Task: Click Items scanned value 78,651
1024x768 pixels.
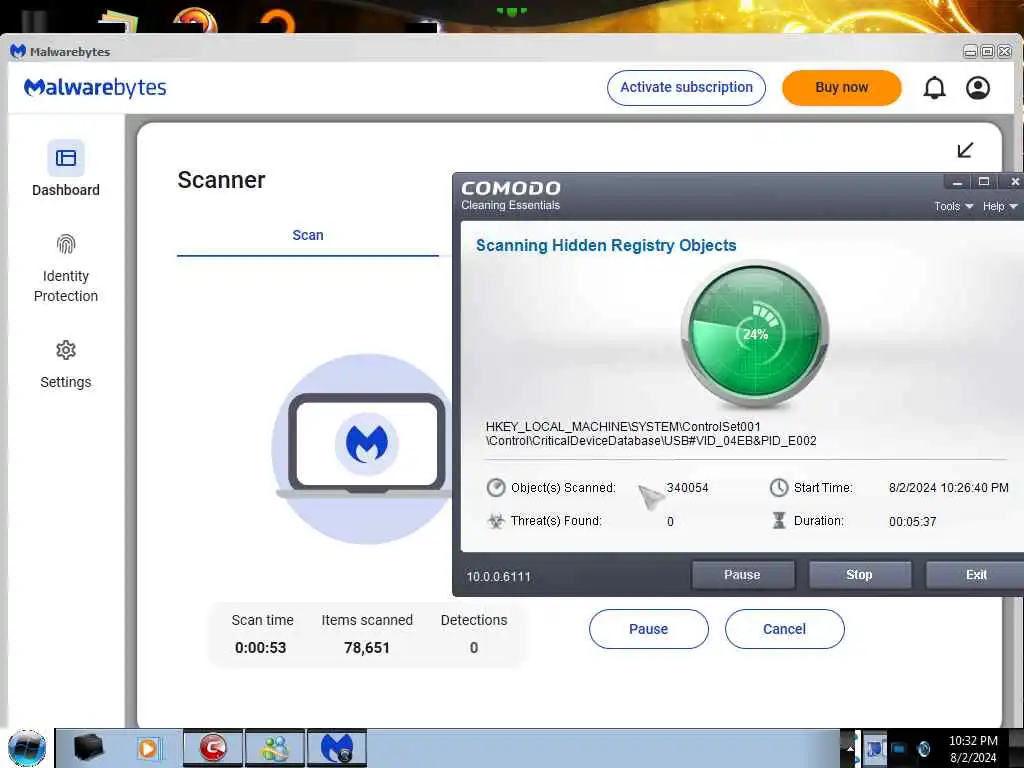Action: (x=367, y=648)
